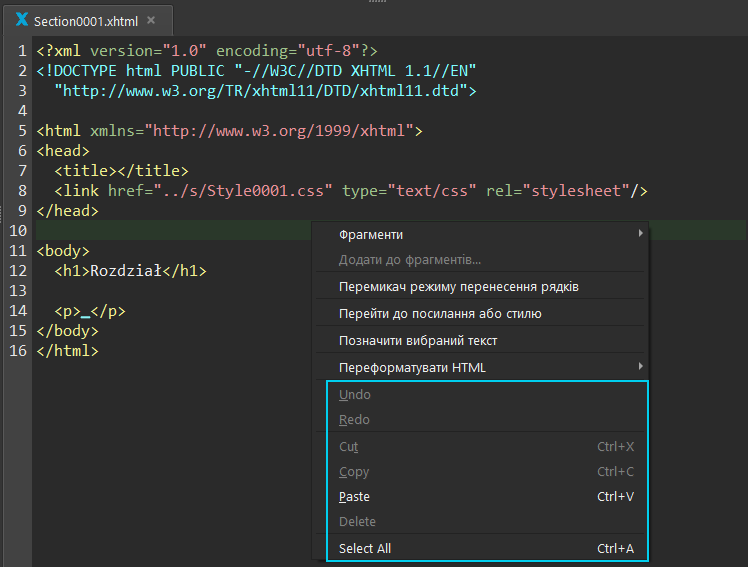This screenshot has height=567, width=748.
Task: Choose Перейти до посилання або стилю
Action: (x=440, y=314)
